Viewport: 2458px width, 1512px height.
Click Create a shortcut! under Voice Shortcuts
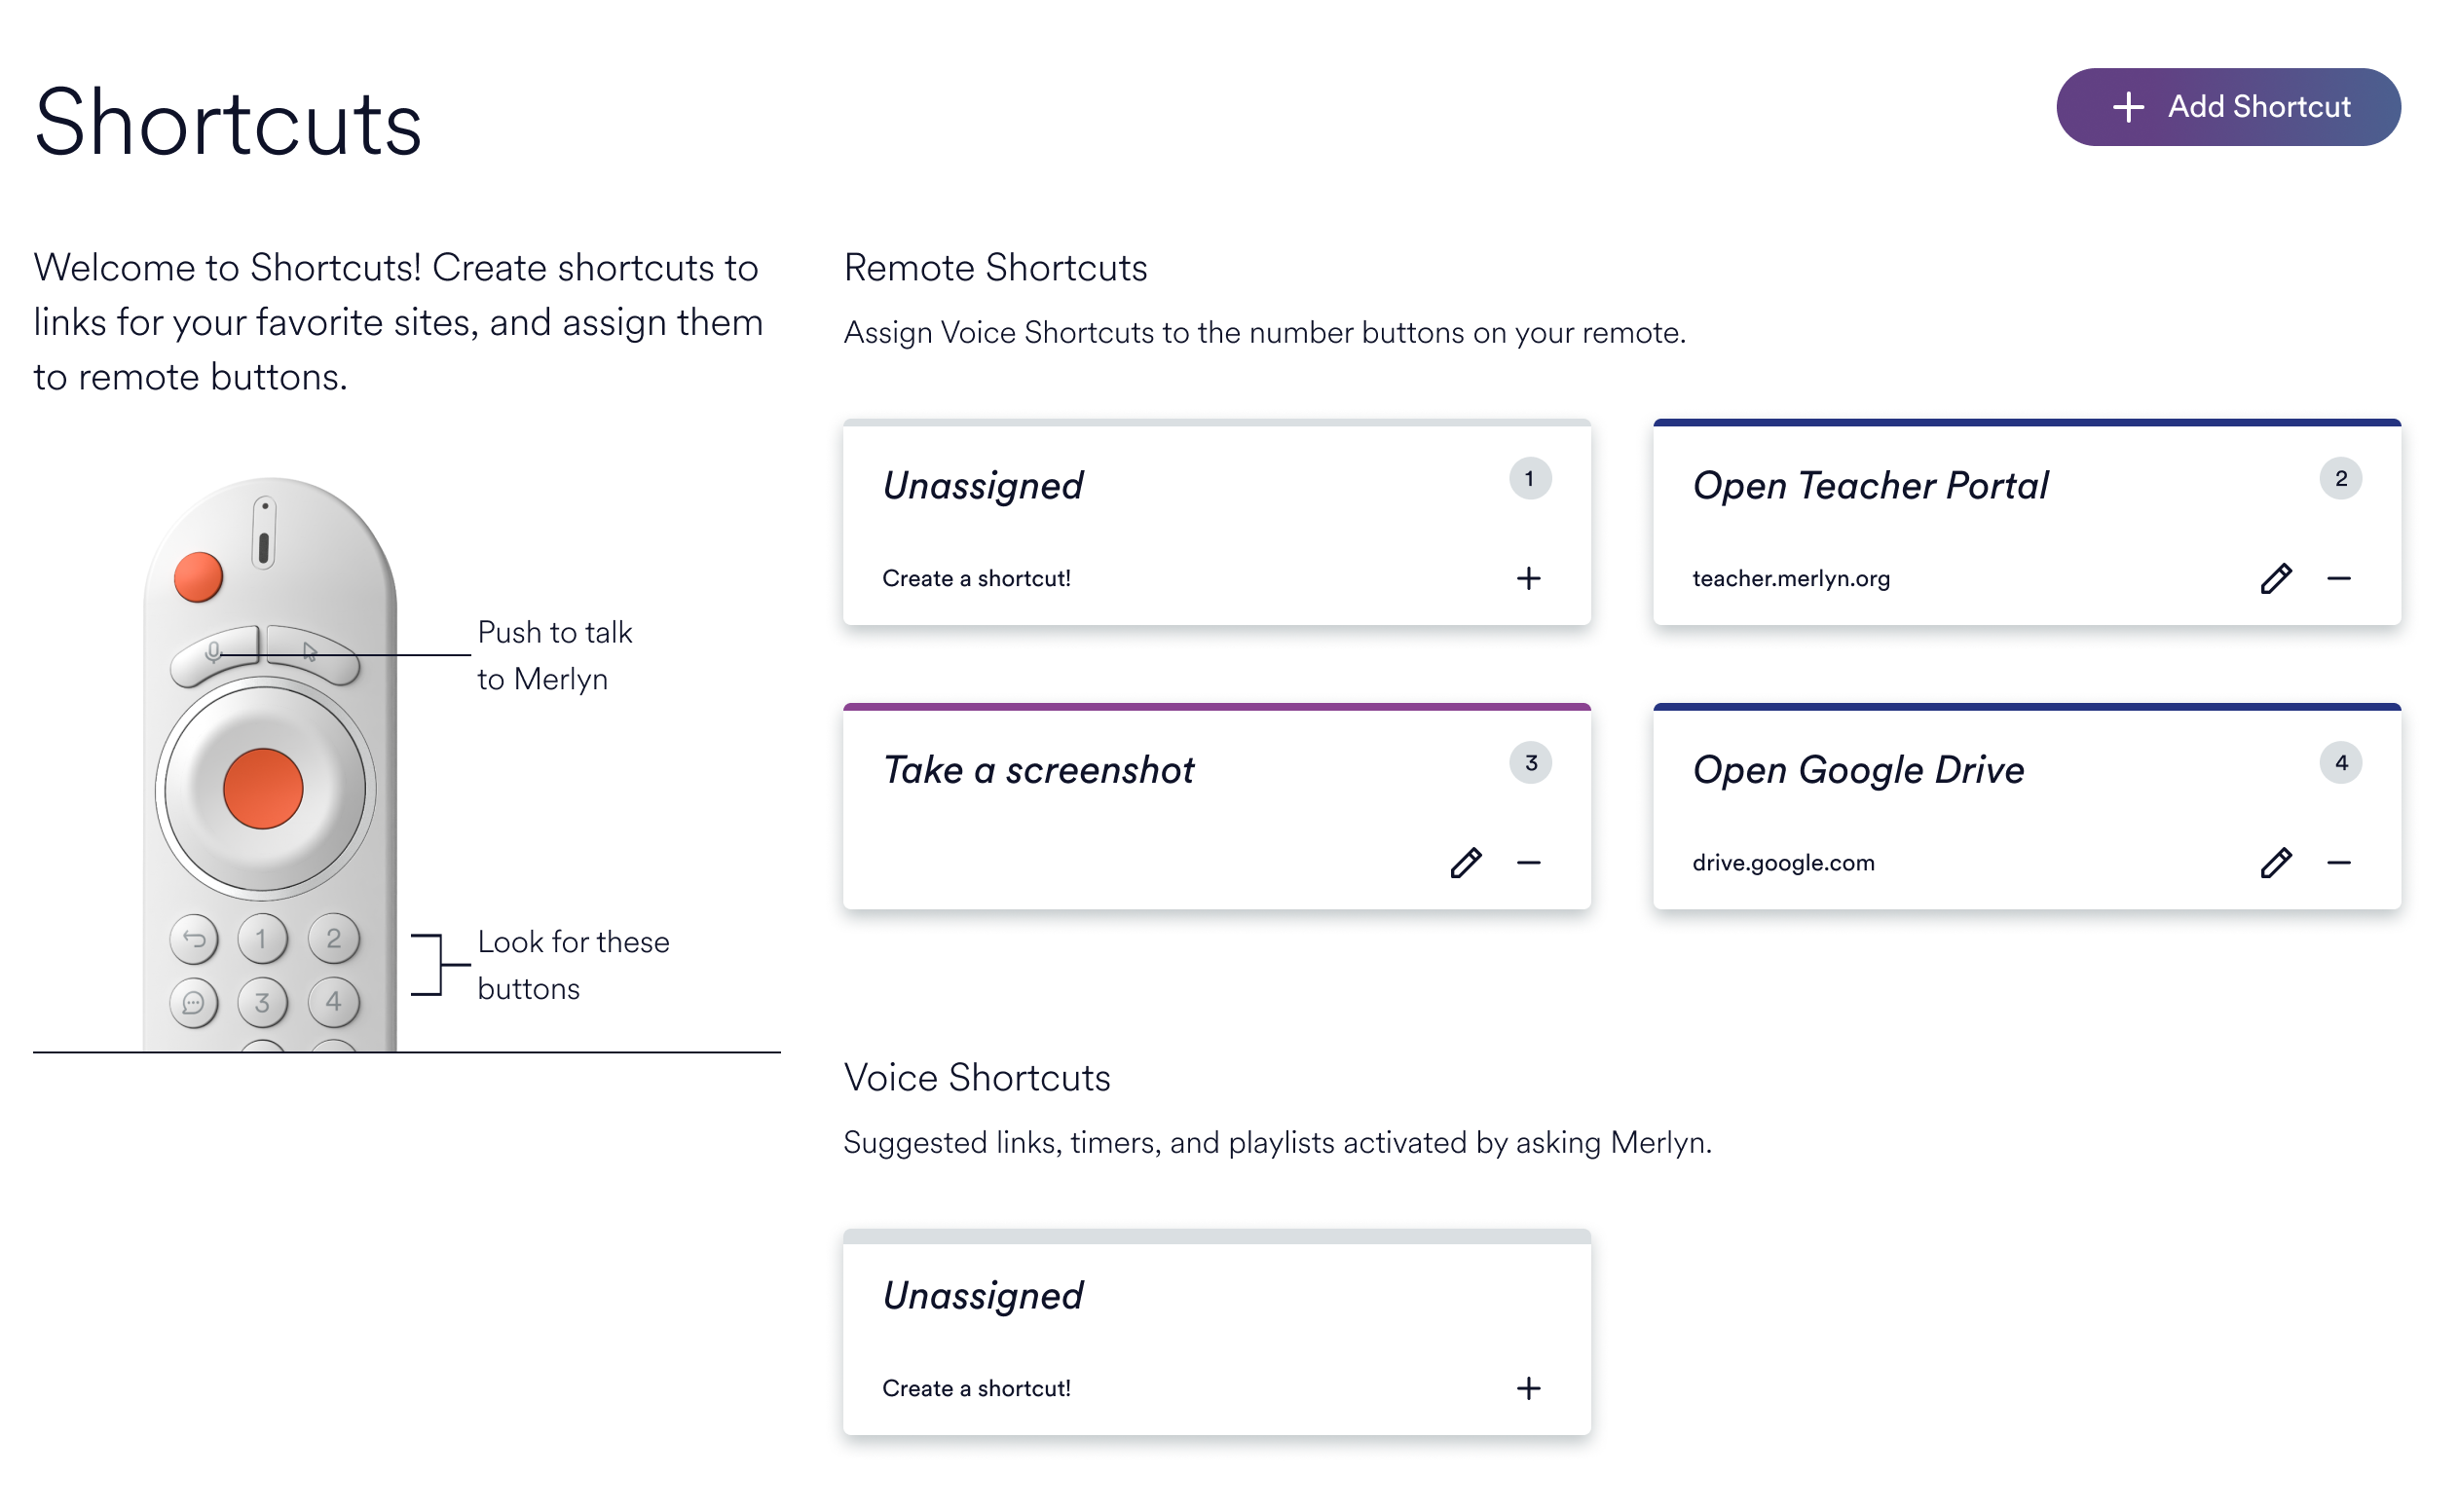coord(977,1388)
